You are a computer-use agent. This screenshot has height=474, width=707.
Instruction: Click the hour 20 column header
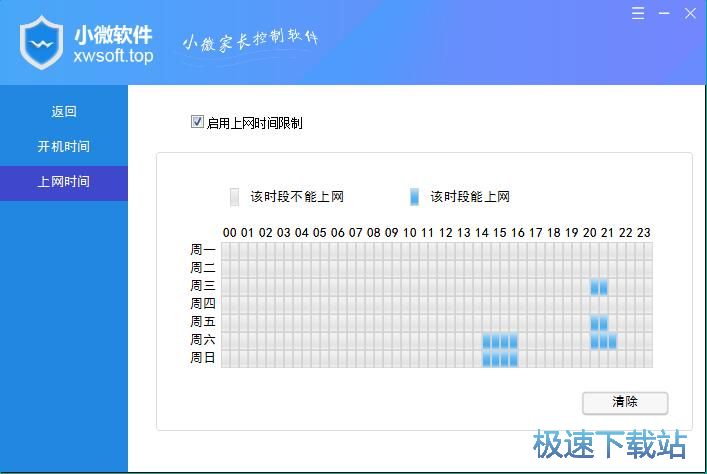tap(590, 233)
